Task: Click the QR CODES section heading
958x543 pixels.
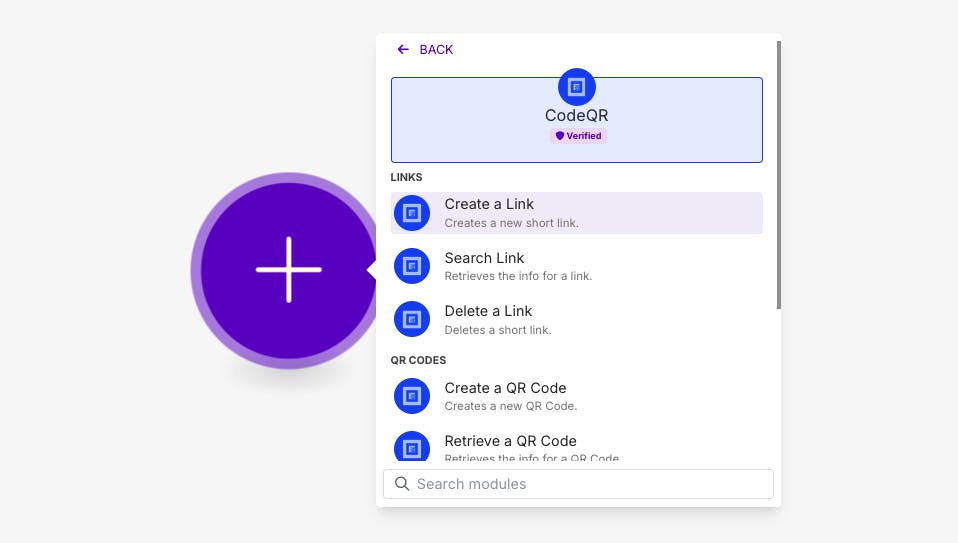Action: click(x=419, y=360)
